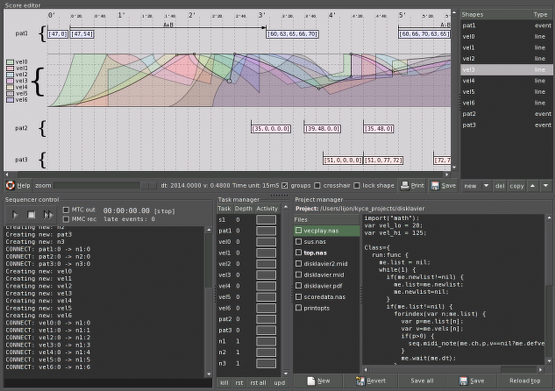Stop the sequencer with the stop button
This screenshot has height=391, width=555.
tap(31, 214)
